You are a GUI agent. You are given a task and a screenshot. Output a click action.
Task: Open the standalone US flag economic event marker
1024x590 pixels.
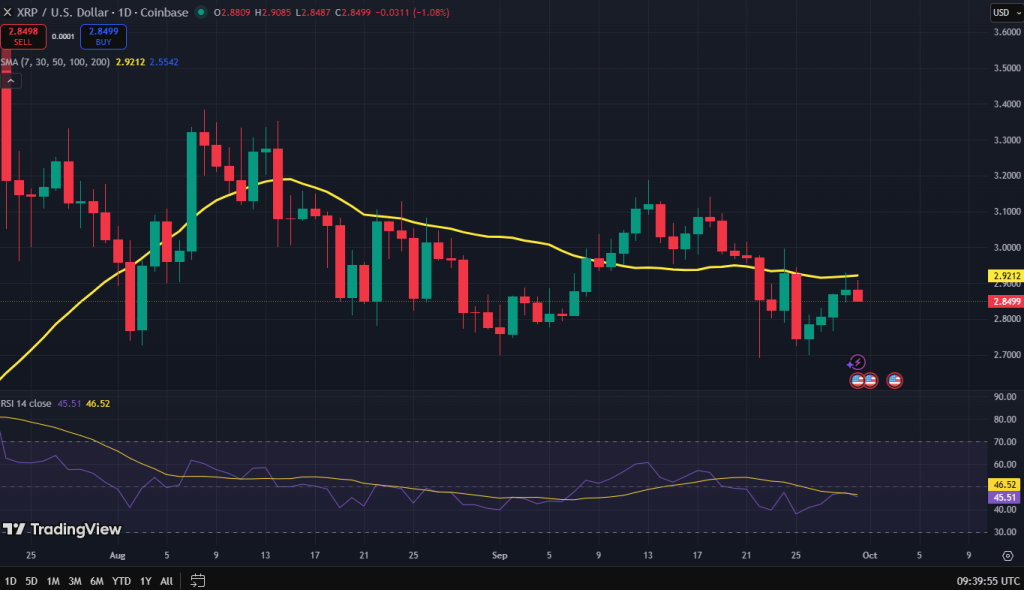point(895,380)
